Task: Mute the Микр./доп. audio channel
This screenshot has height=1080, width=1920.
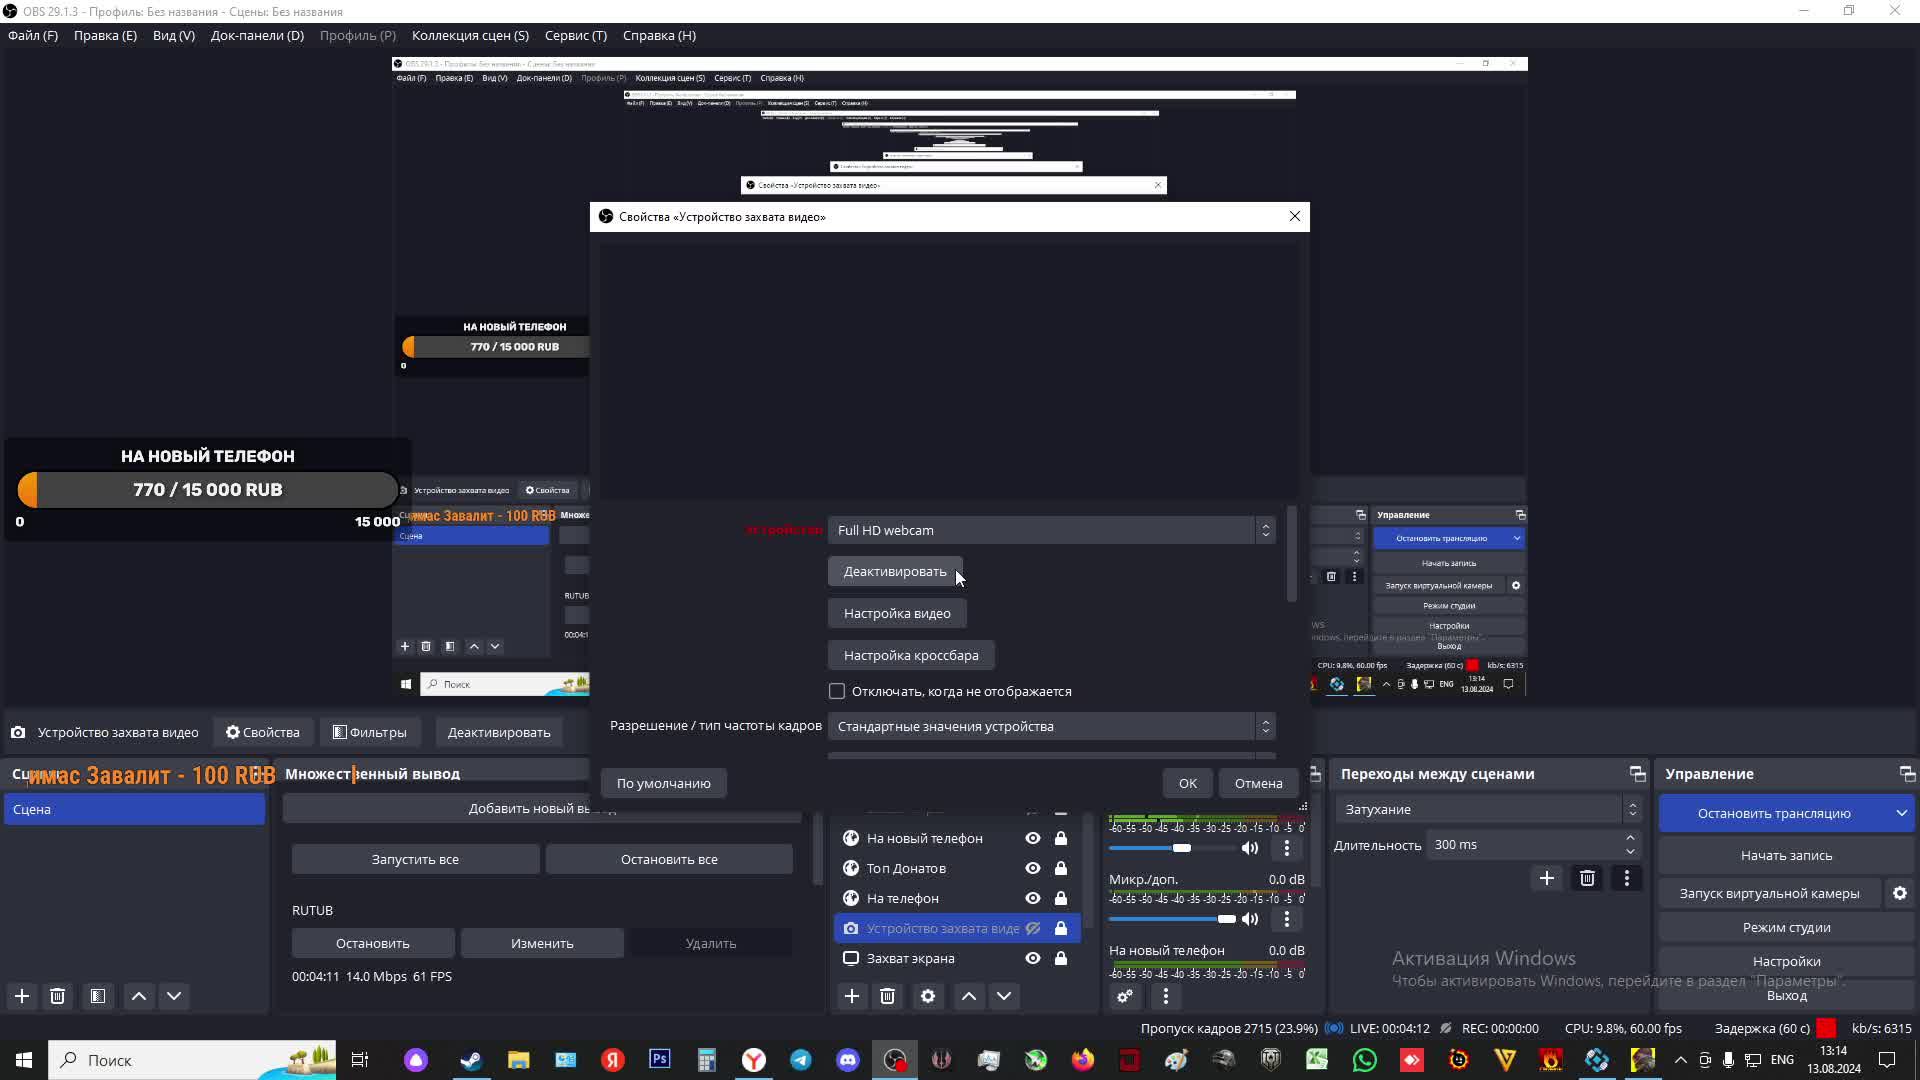Action: coord(1250,919)
